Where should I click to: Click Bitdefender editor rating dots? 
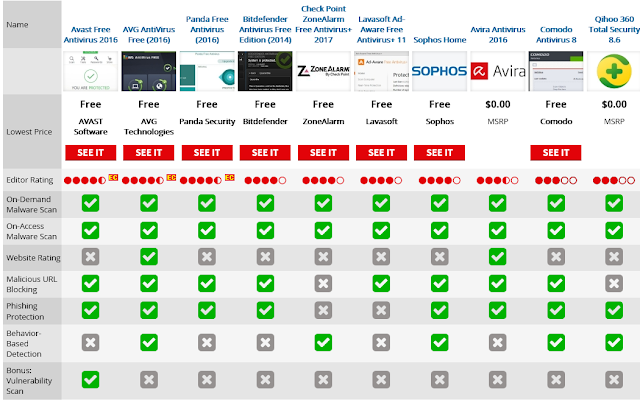[265, 180]
